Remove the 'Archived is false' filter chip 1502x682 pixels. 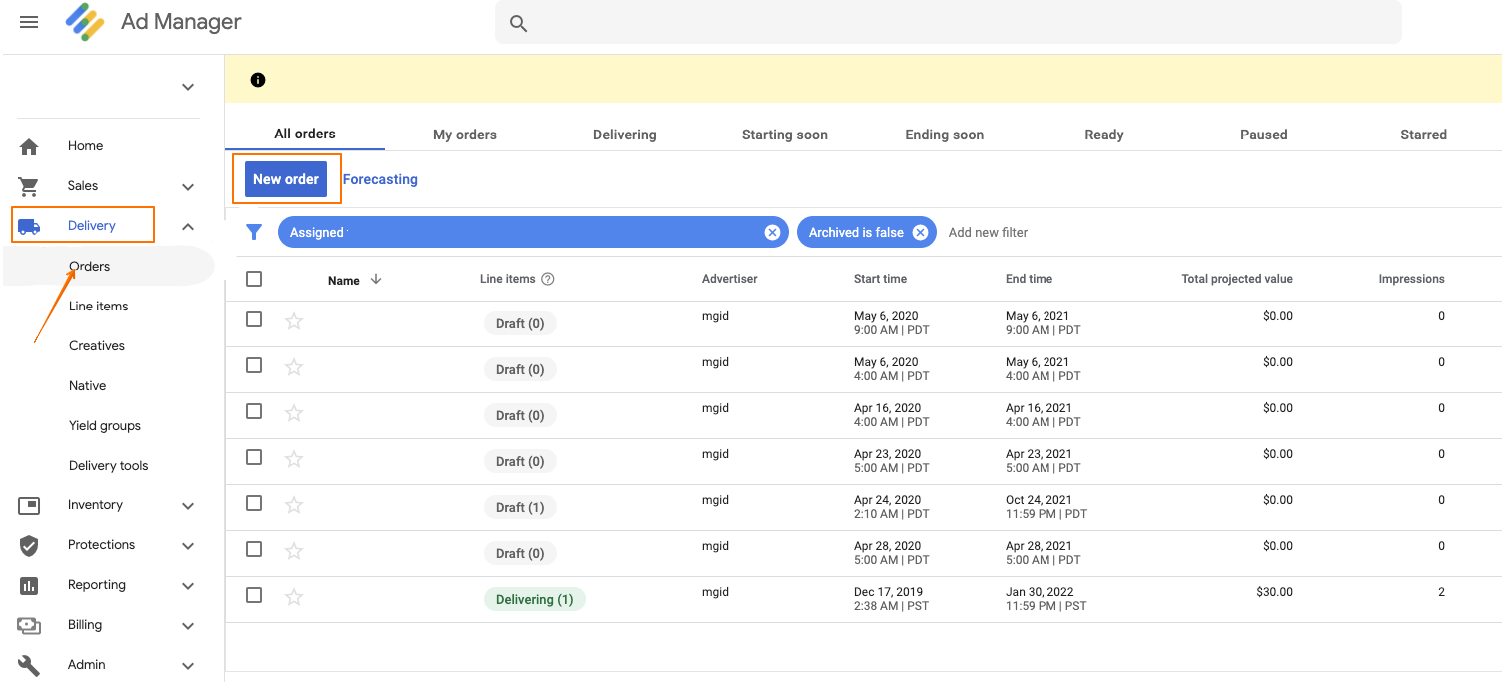point(920,232)
